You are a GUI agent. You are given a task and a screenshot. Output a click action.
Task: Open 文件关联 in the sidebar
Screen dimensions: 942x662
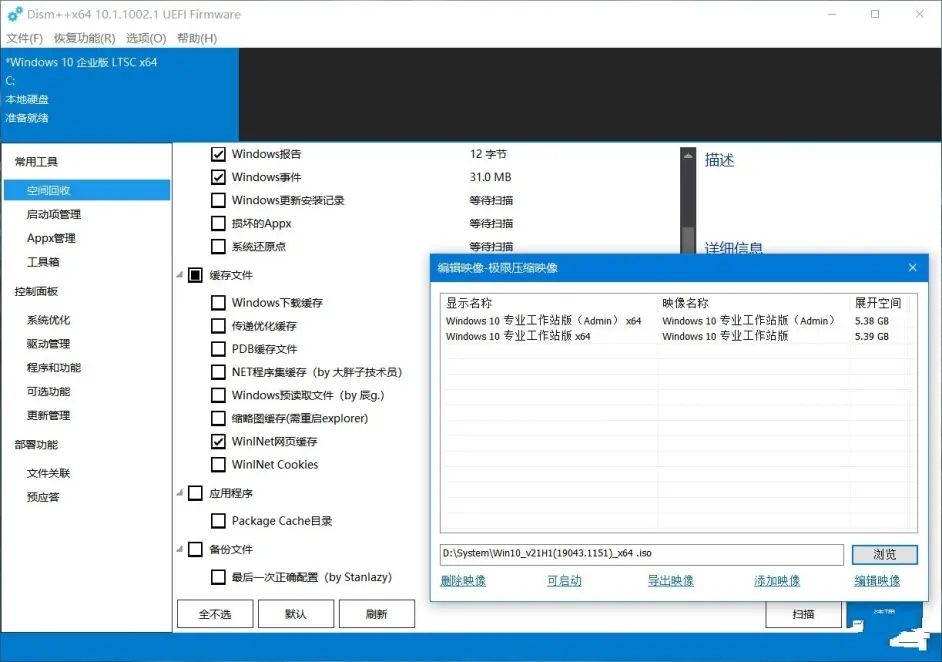click(x=48, y=473)
